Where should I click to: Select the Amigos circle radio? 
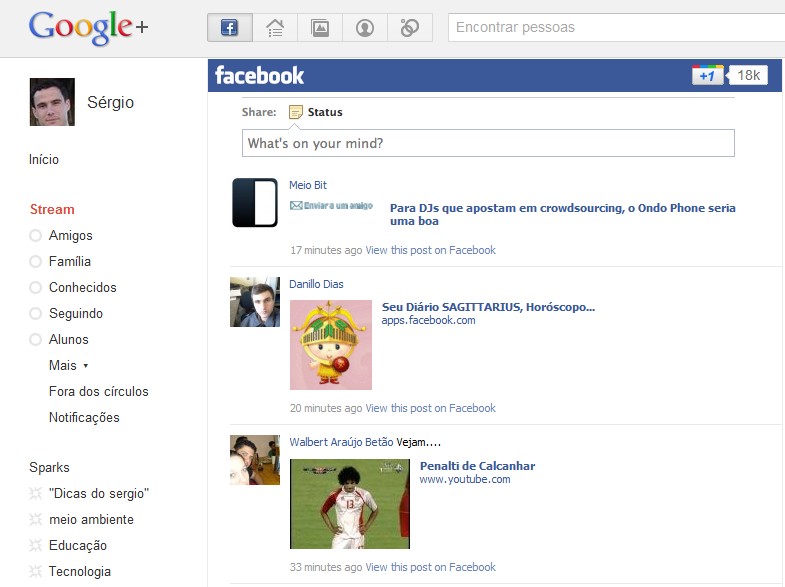[36, 236]
